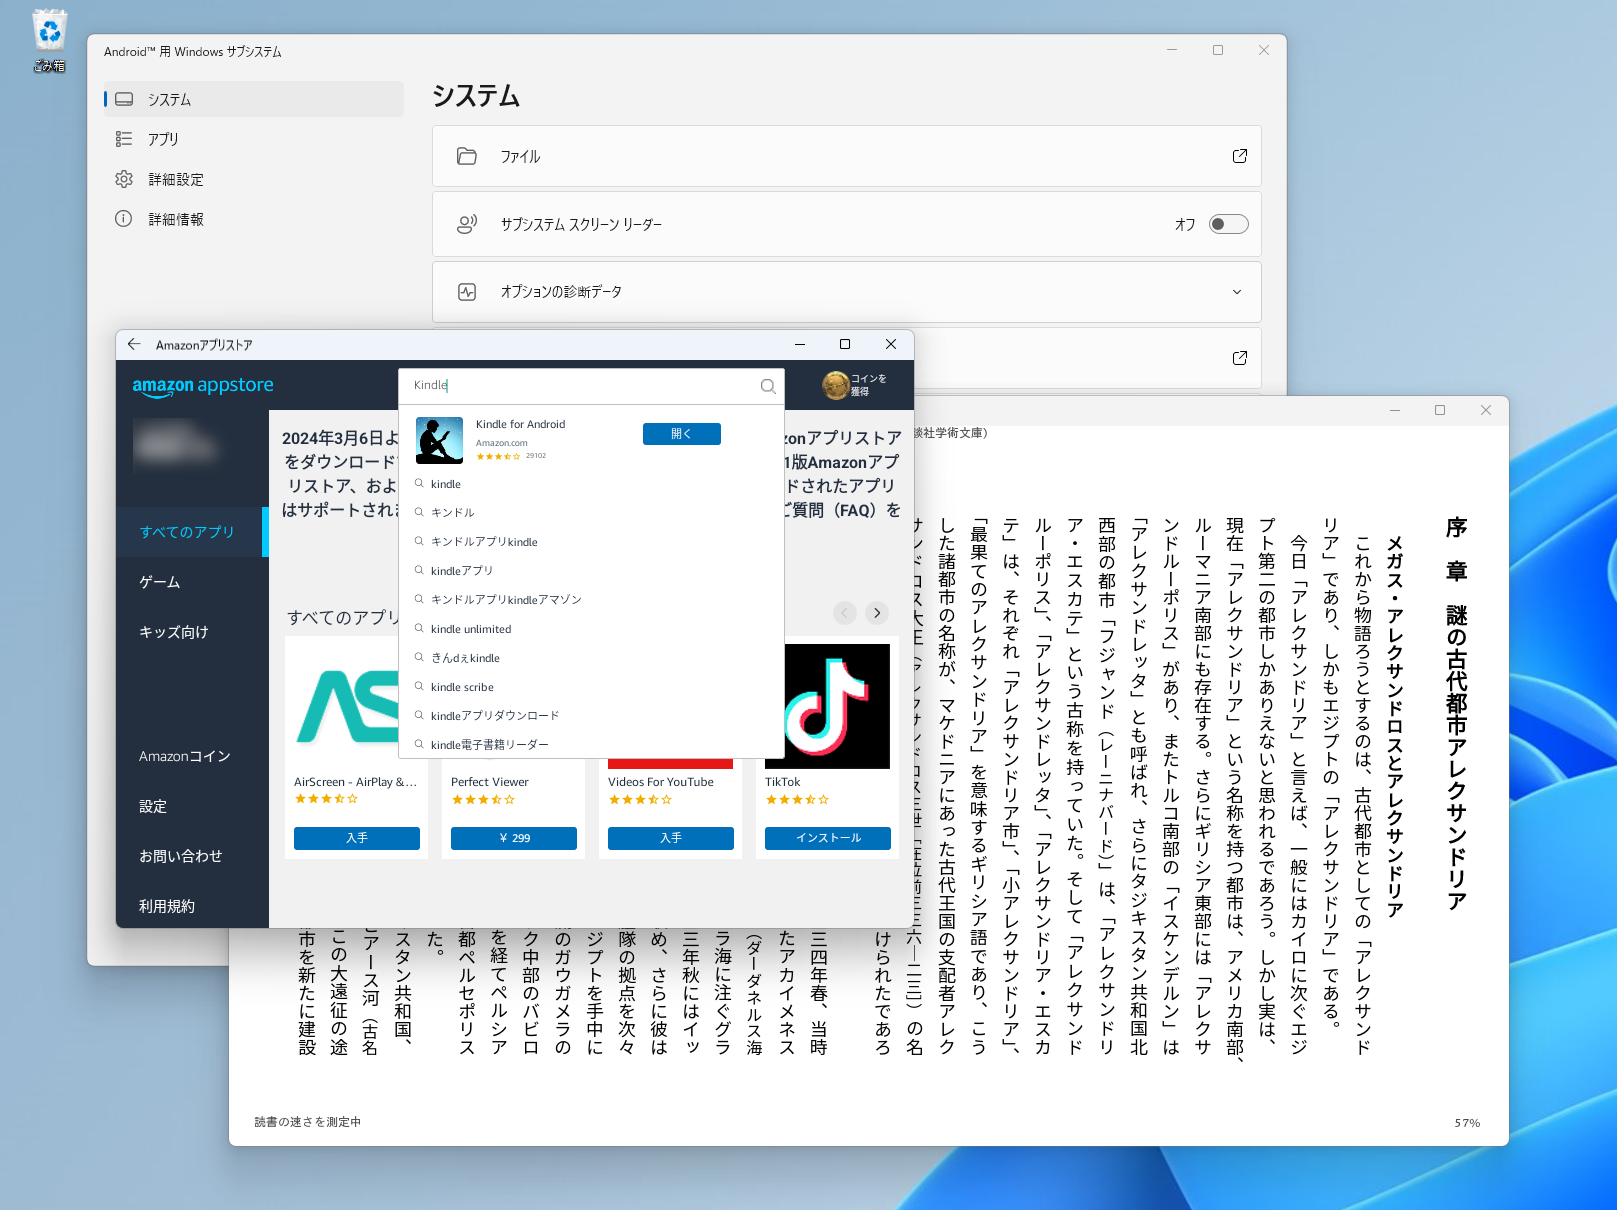Enable the サブシステム スクリーン リーダー toggle
The height and width of the screenshot is (1210, 1617).
point(1229,224)
